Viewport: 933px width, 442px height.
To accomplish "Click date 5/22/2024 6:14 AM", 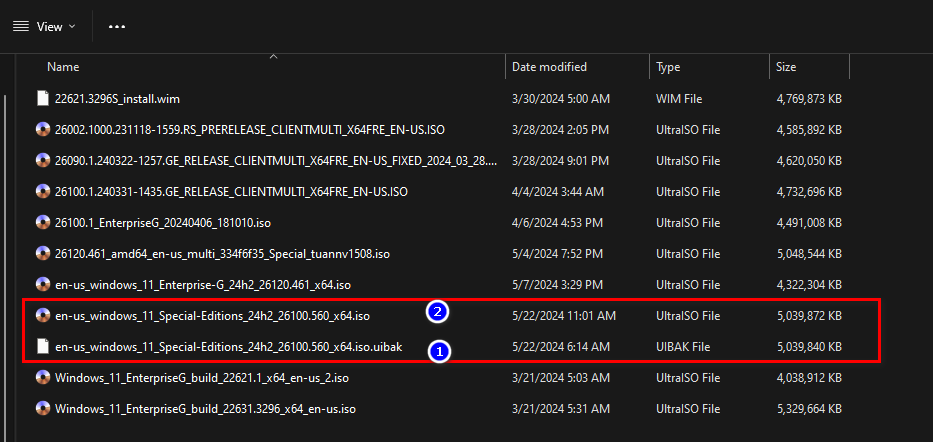I will [x=561, y=347].
